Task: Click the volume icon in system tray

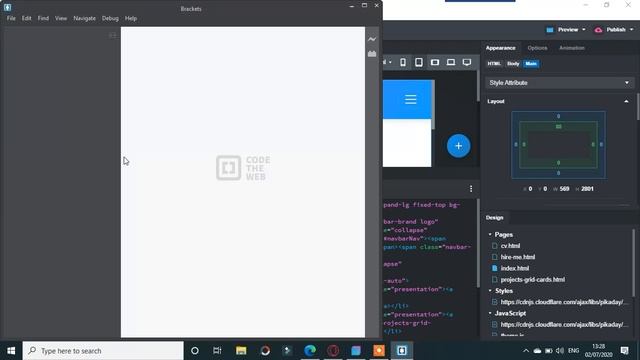Action: click(560, 351)
